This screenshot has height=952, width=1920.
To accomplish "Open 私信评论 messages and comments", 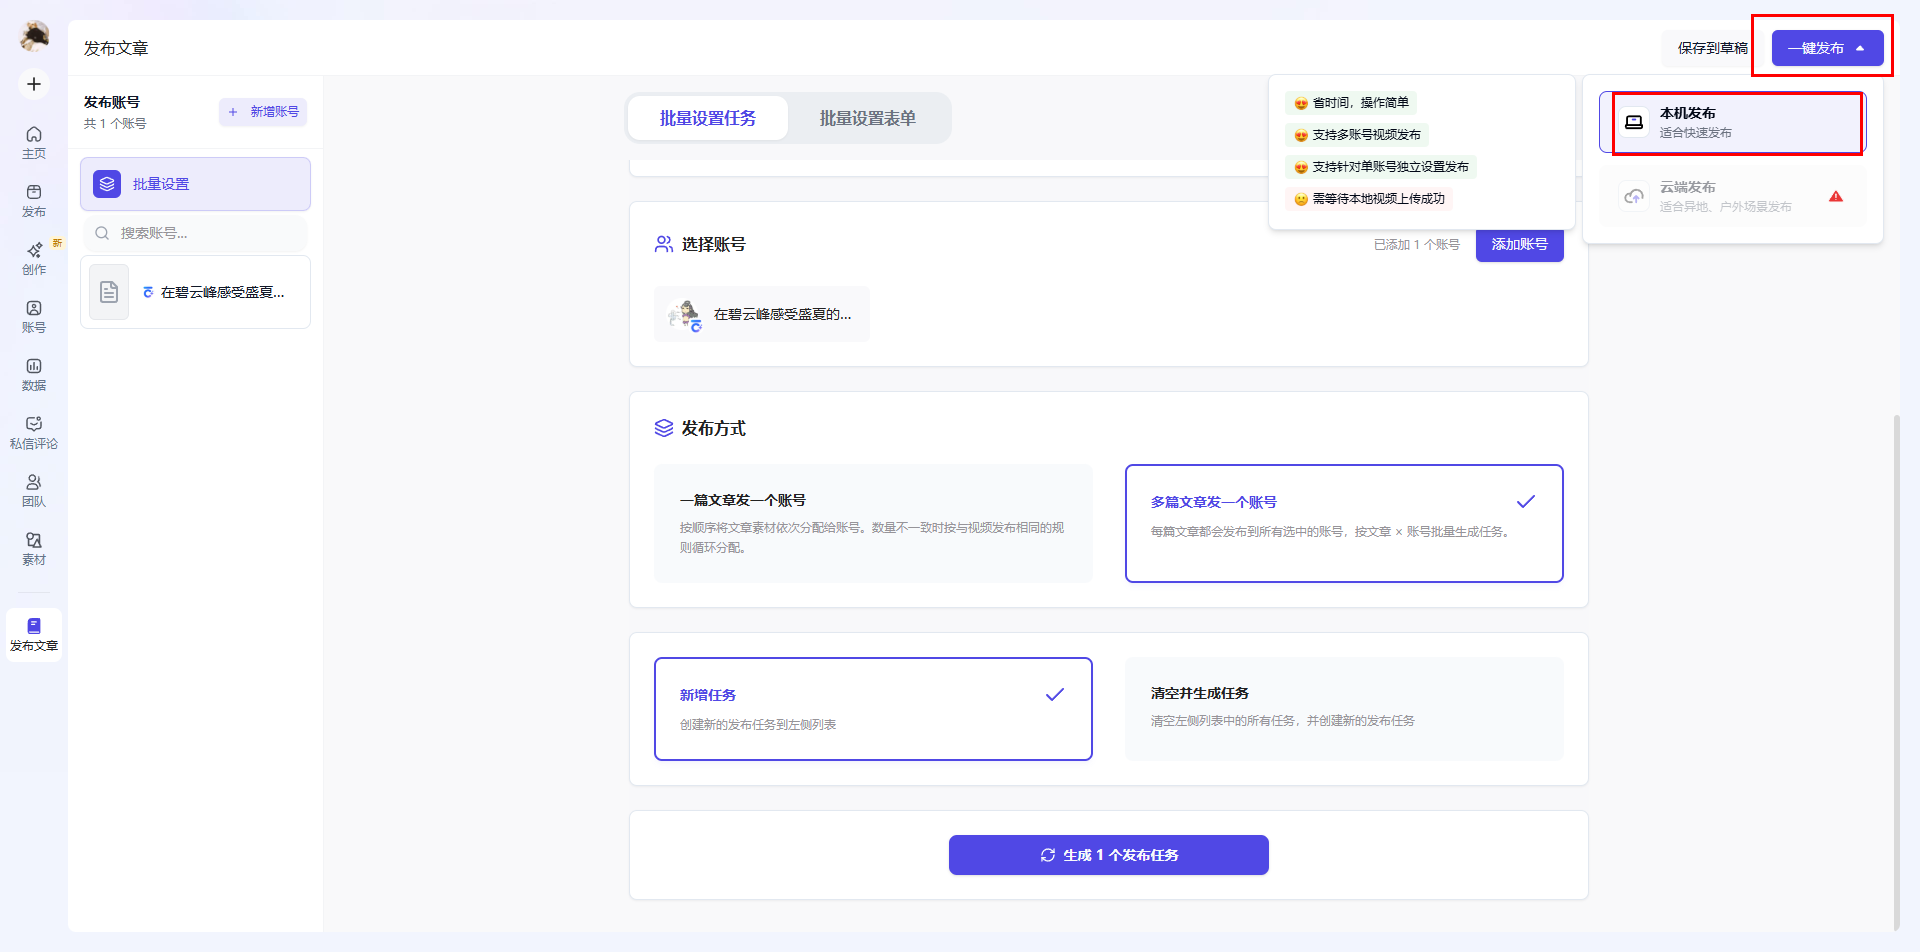I will click(x=34, y=433).
